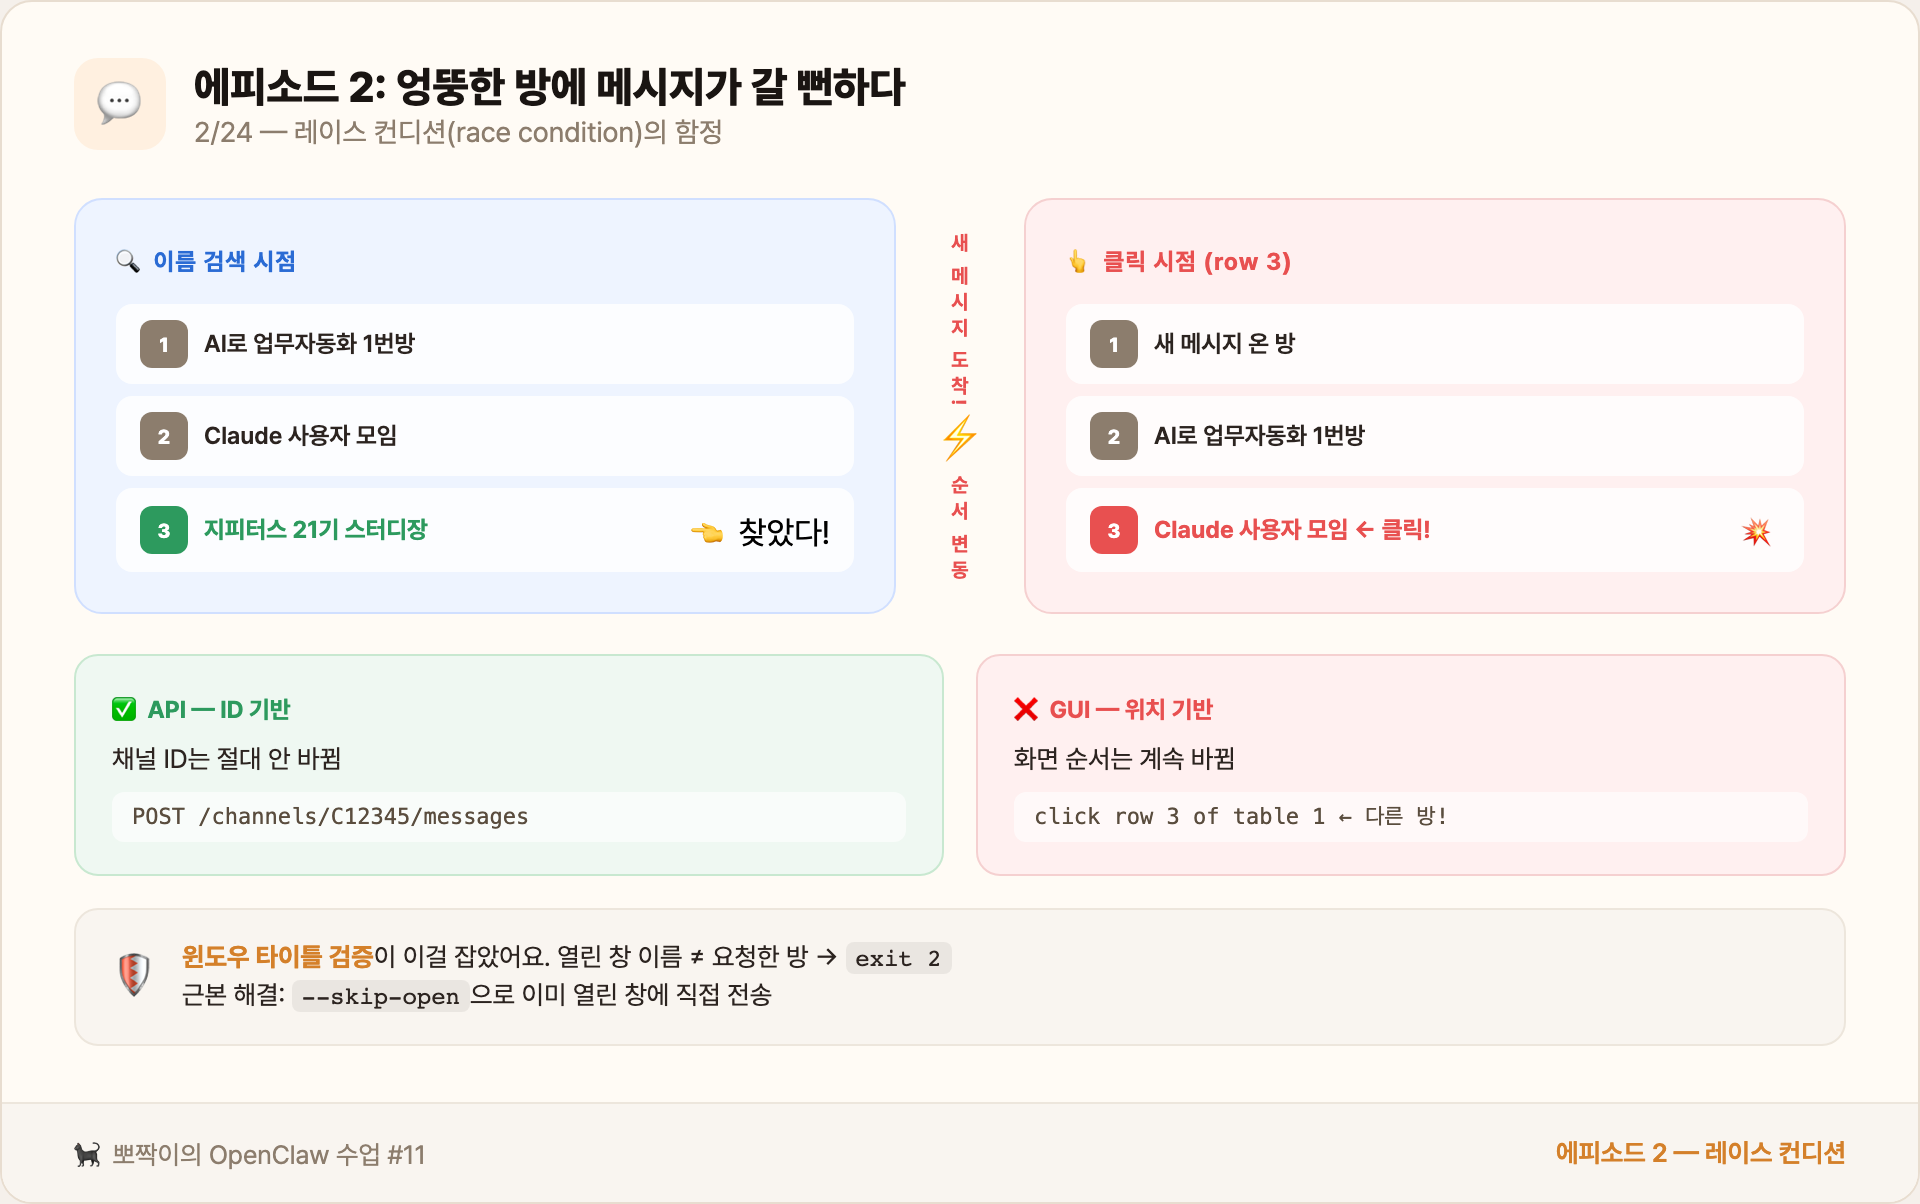Select the --skip-open code snippet
The height and width of the screenshot is (1204, 1920).
381,996
